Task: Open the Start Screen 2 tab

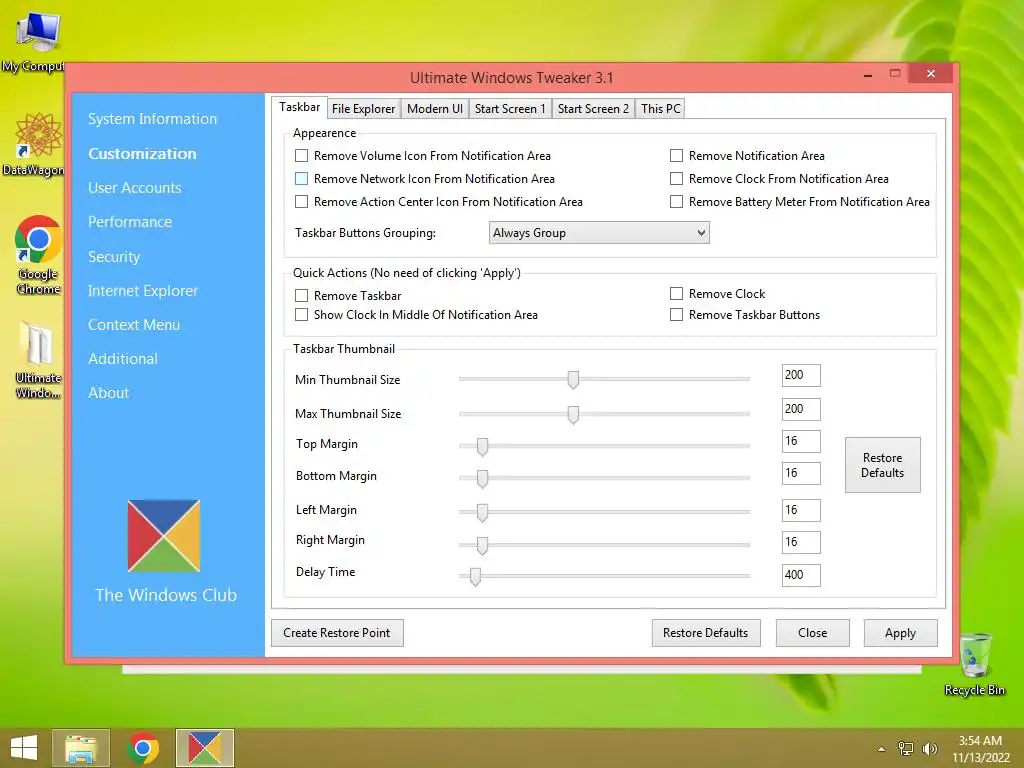Action: 593,108
